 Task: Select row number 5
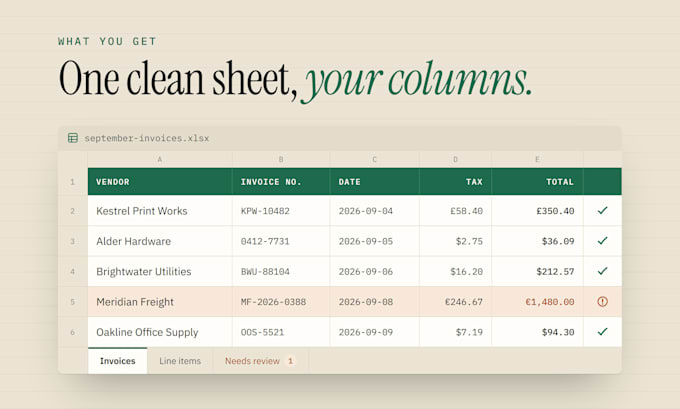(72, 302)
